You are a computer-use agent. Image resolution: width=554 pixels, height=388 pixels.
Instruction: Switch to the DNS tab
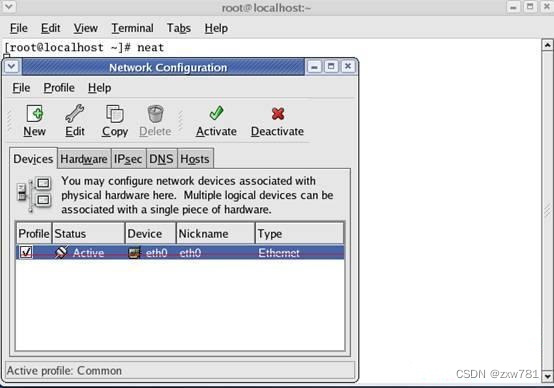pos(161,159)
